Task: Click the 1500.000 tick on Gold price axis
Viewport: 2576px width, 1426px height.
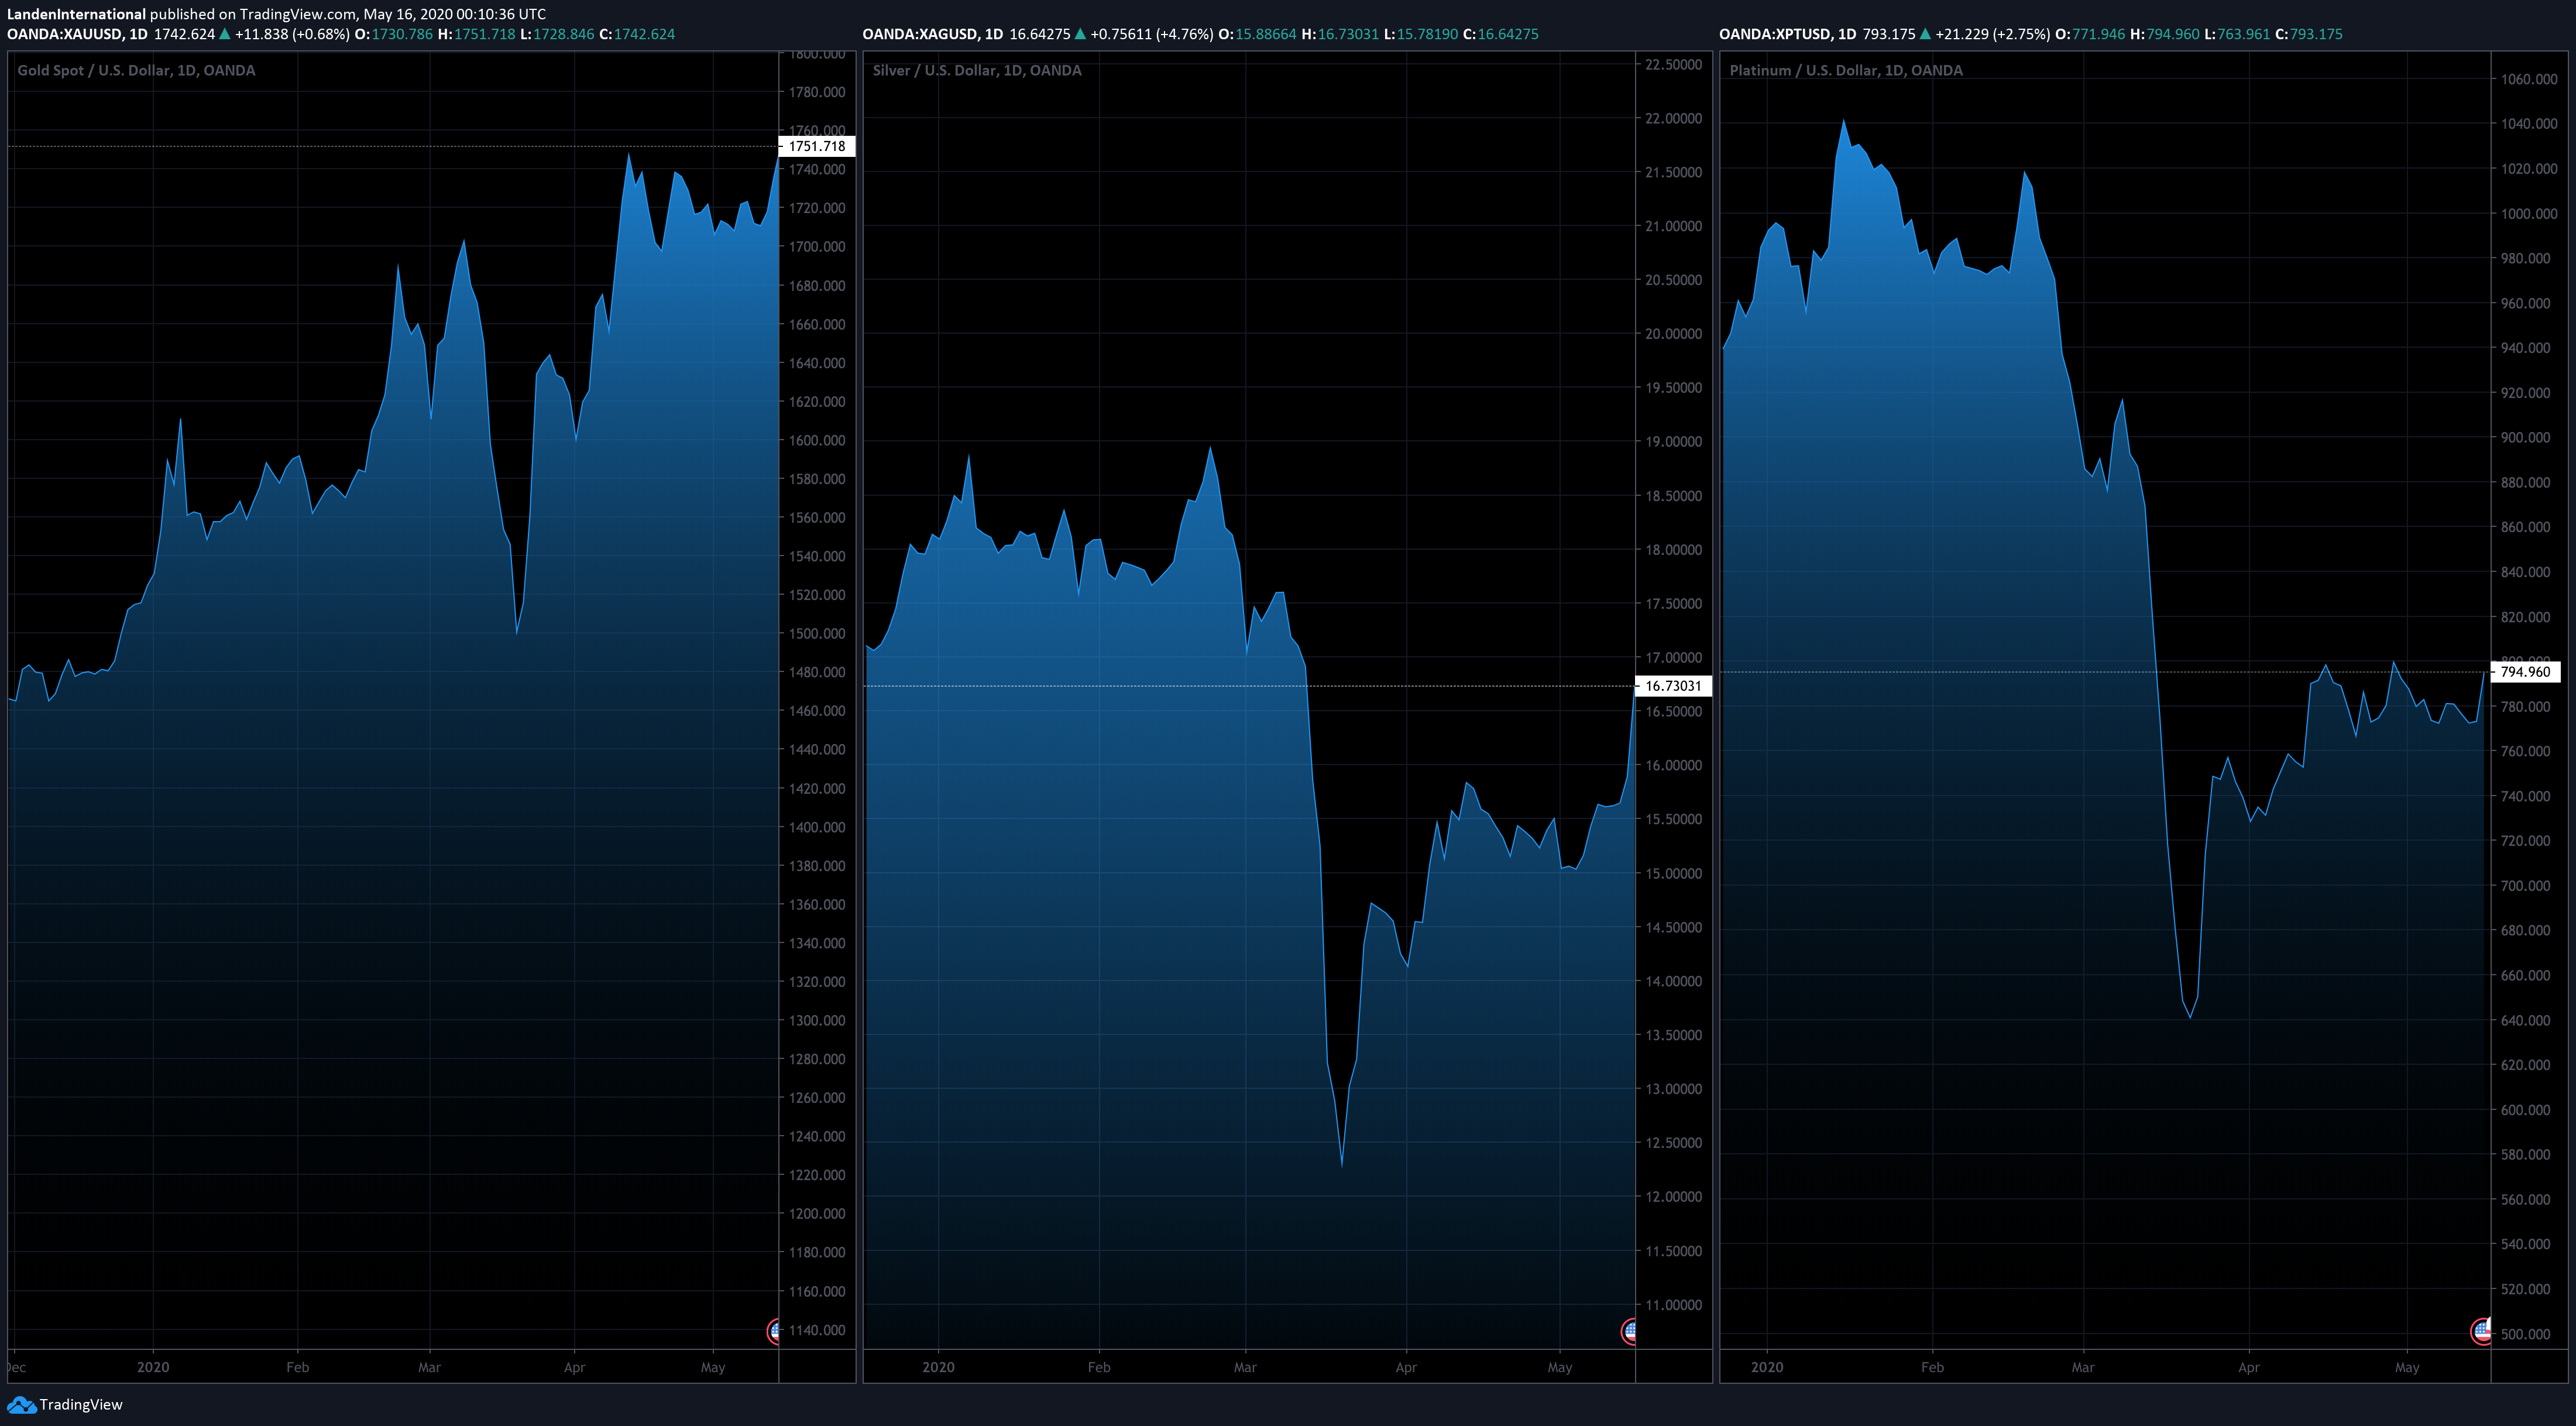Action: tap(817, 633)
